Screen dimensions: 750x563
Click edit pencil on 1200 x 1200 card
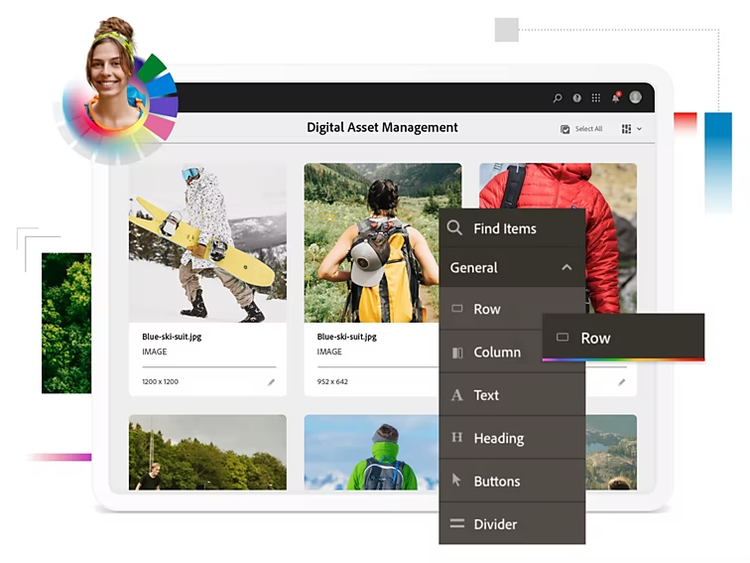point(271,382)
